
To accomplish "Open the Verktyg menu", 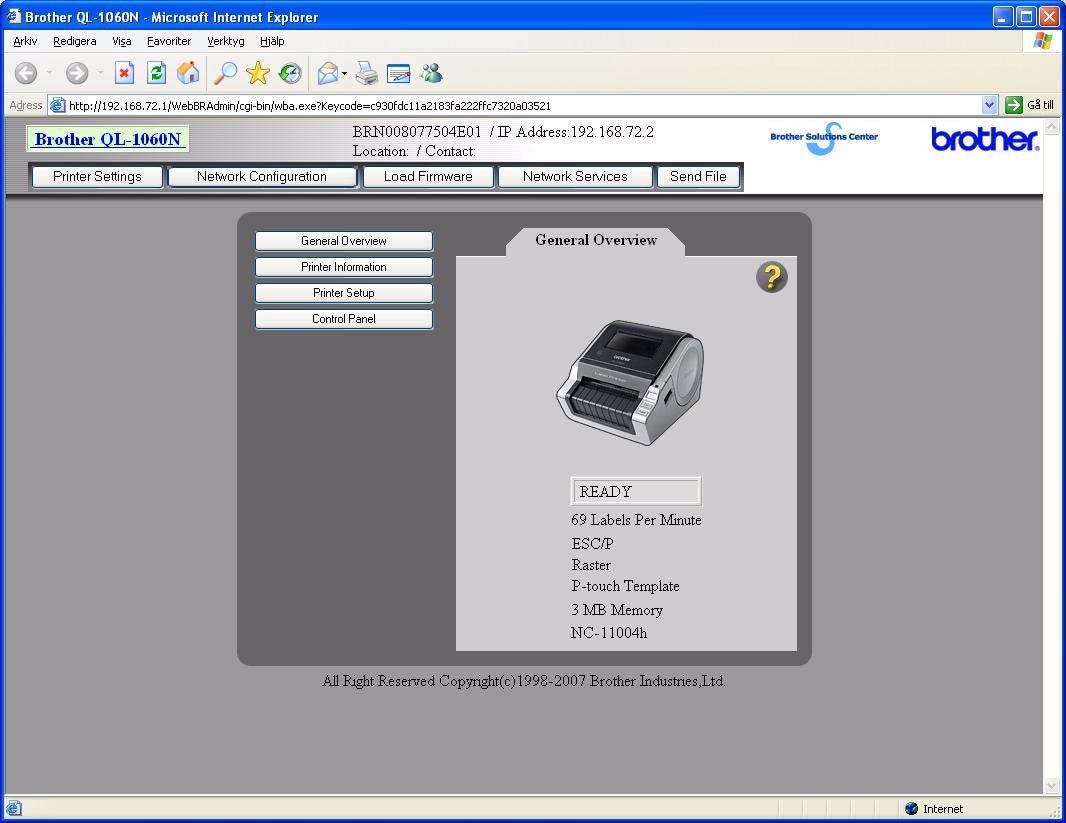I will pos(226,41).
